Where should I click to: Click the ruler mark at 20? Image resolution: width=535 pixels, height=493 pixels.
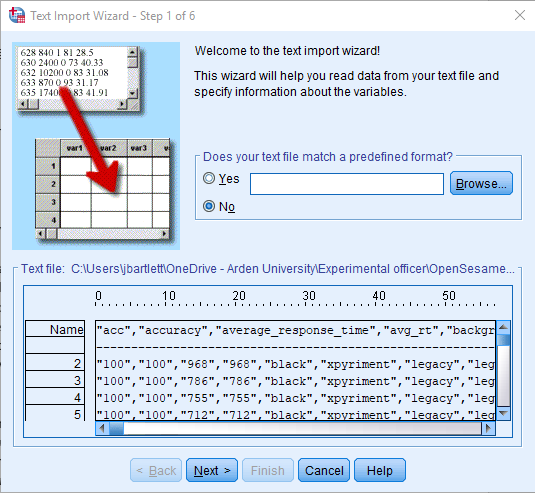(x=239, y=295)
